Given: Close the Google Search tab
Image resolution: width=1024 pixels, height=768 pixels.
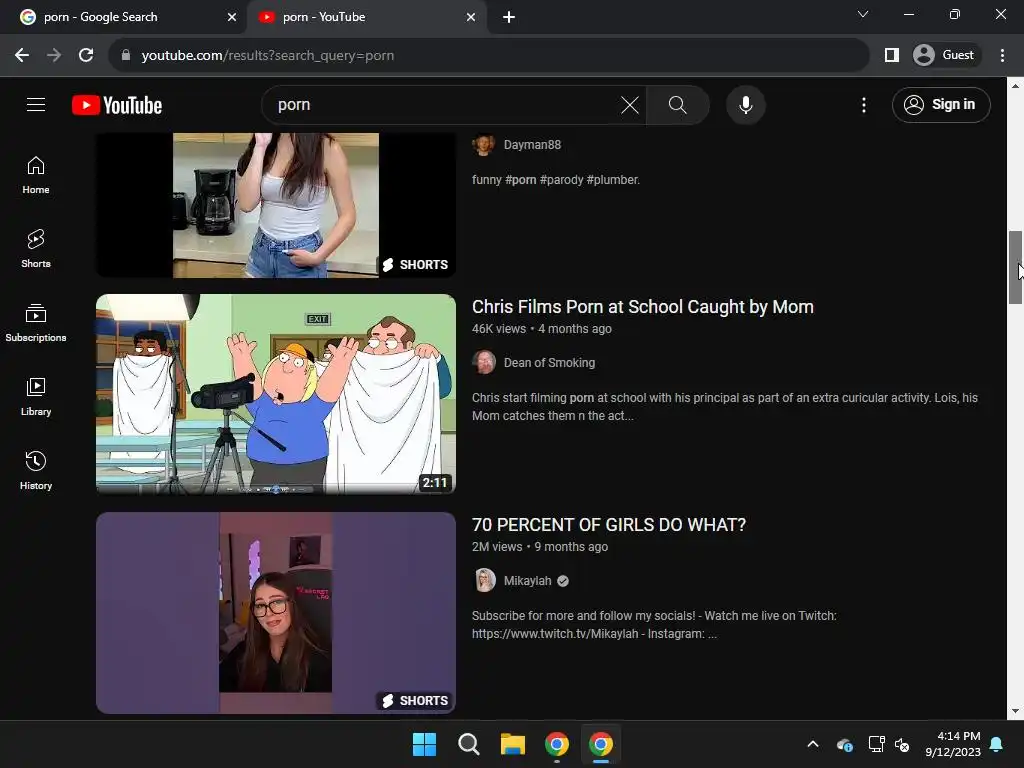Looking at the screenshot, I should (232, 17).
